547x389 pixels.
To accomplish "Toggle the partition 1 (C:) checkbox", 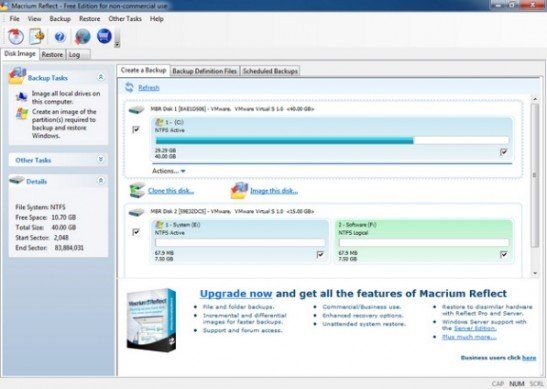I will 503,152.
